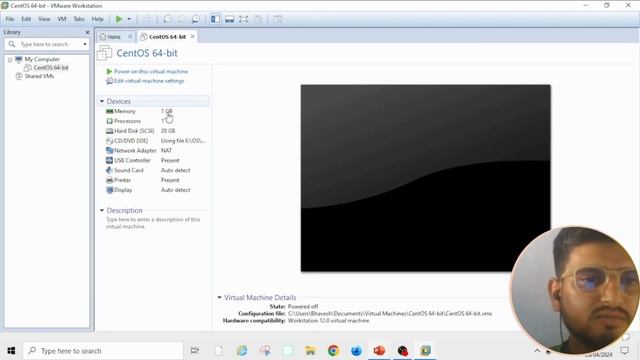Click the 20 GB hard disk value

(168, 131)
